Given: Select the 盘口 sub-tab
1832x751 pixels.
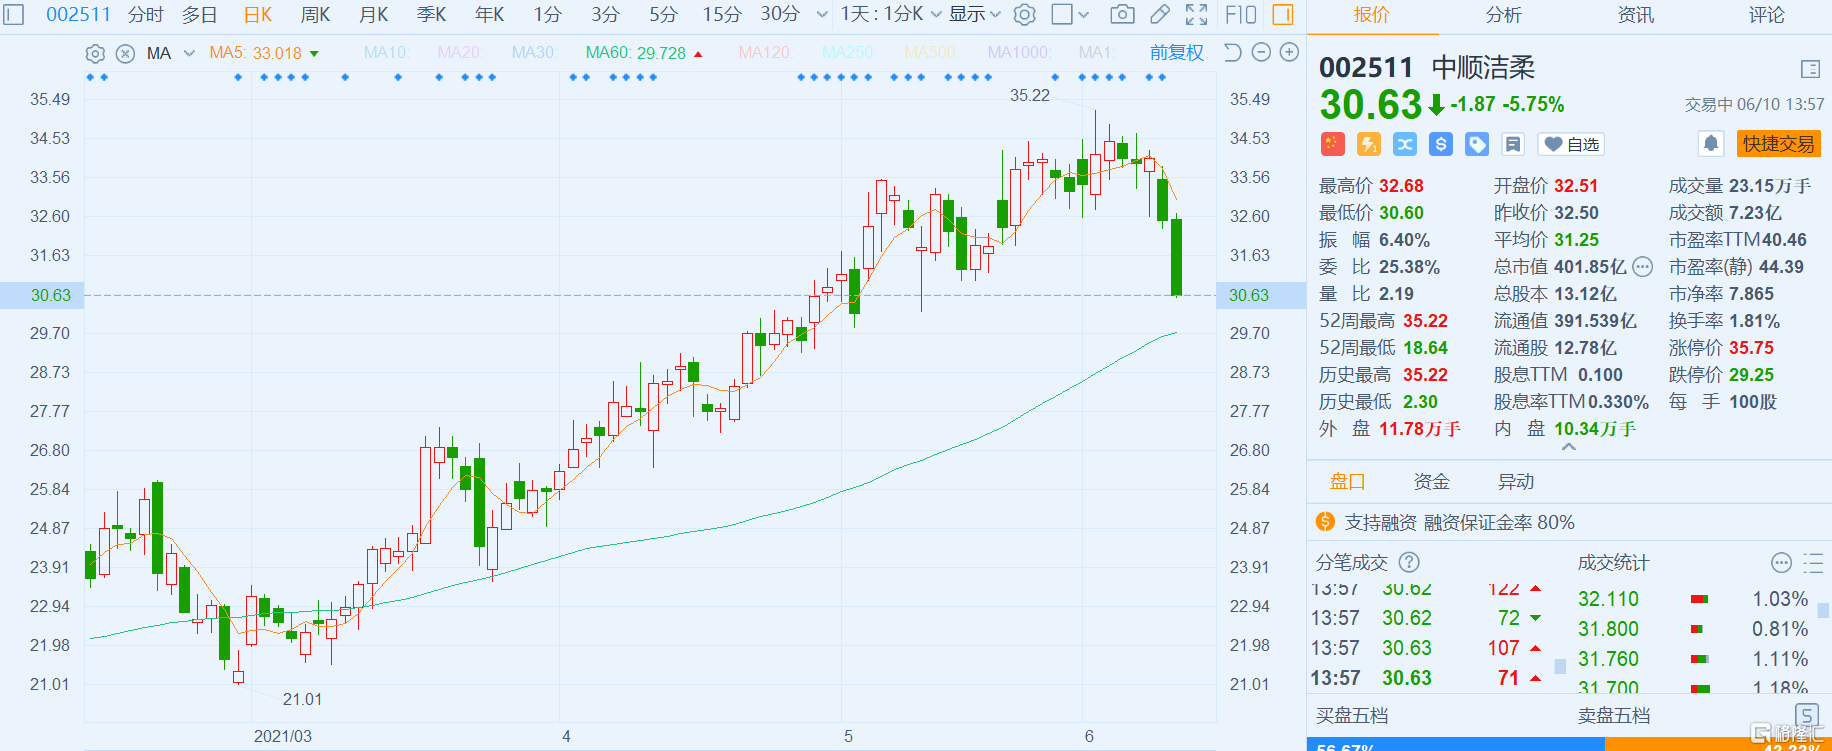Looking at the screenshot, I should pyautogui.click(x=1347, y=482).
